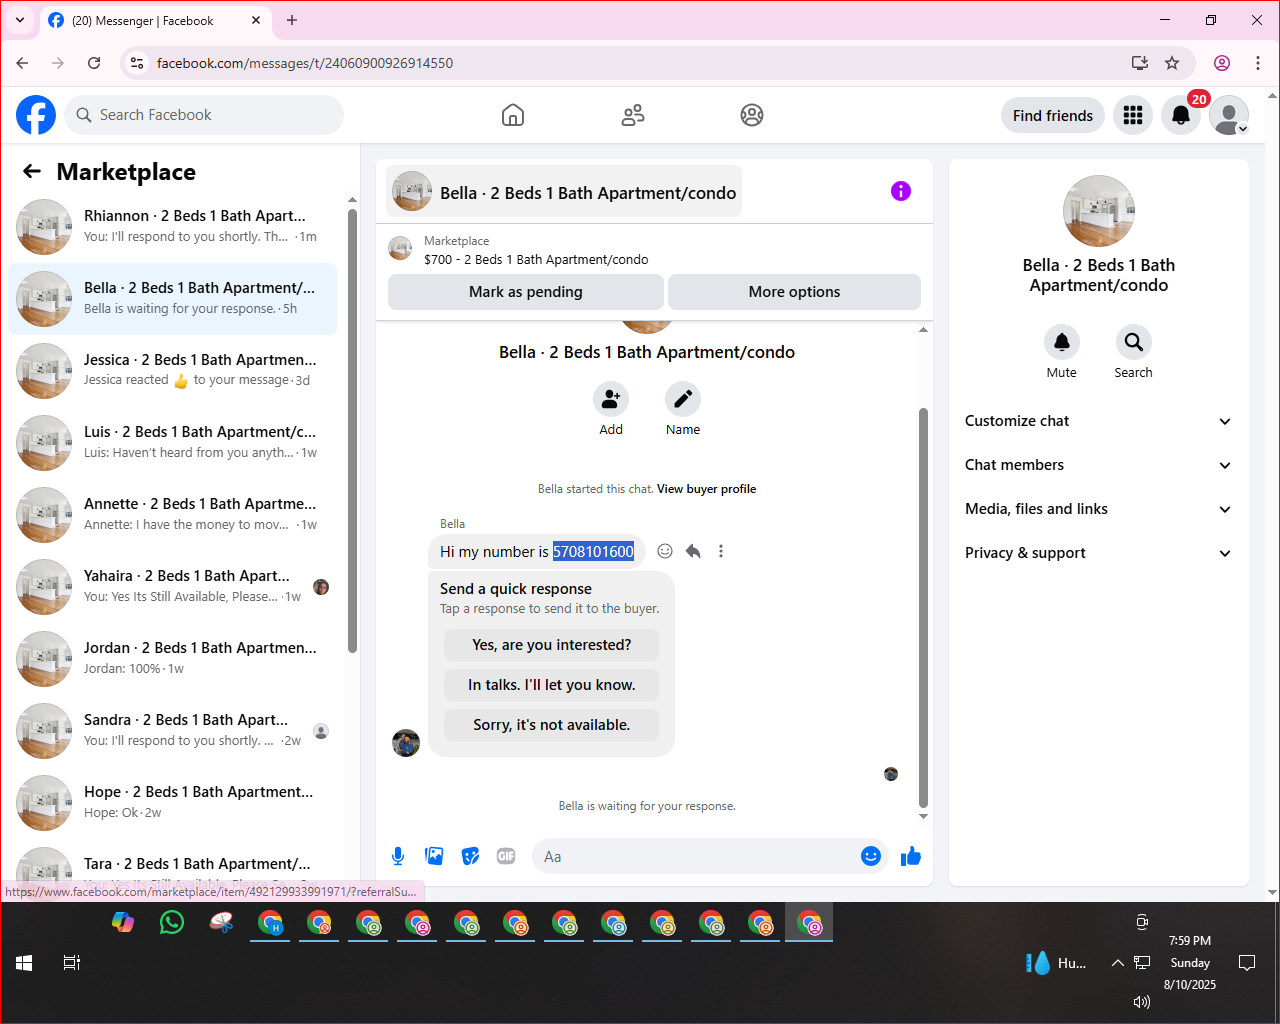Viewport: 1280px width, 1024px height.
Task: Mute the Bella conversation
Action: [x=1062, y=343]
